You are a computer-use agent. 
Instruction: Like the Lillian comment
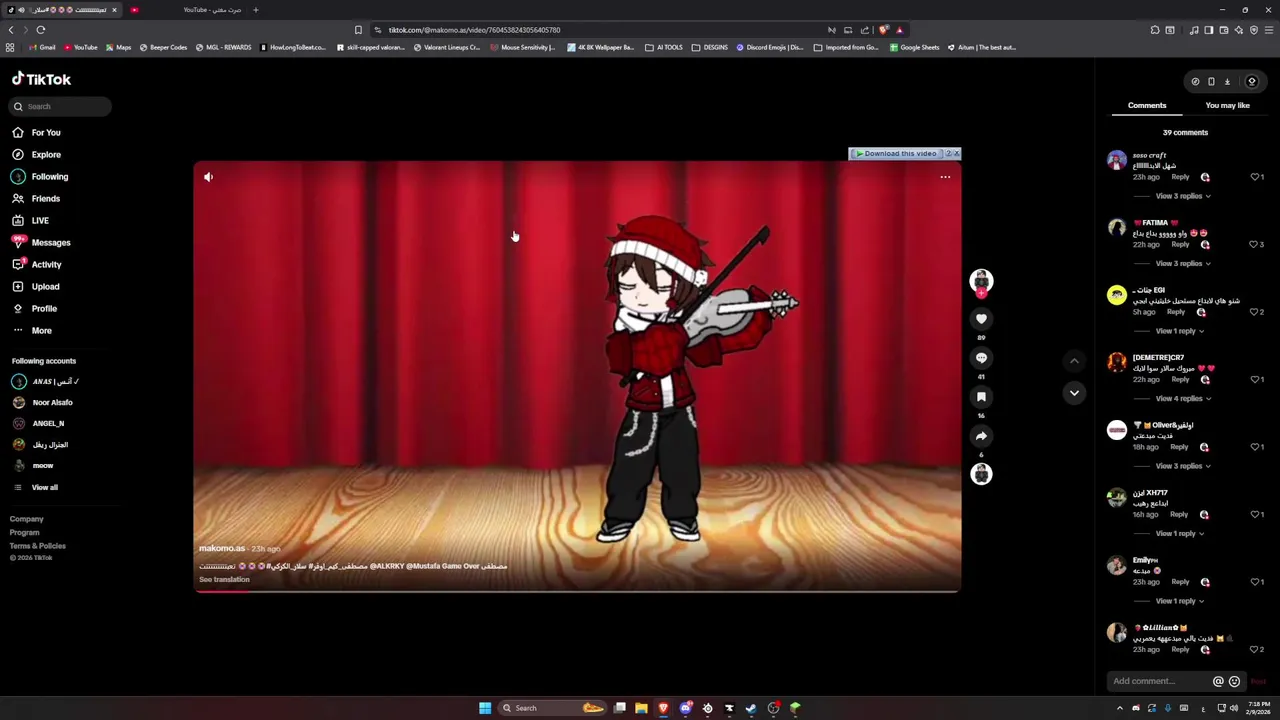[x=1253, y=649]
